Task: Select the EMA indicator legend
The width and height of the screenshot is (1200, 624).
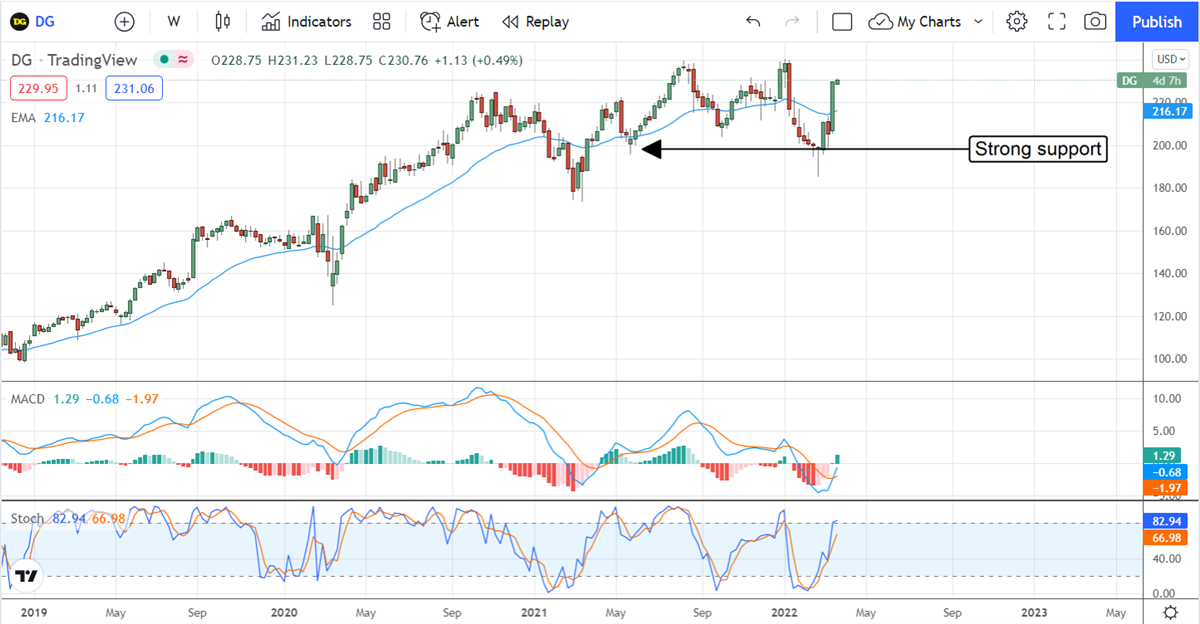Action: (25, 118)
